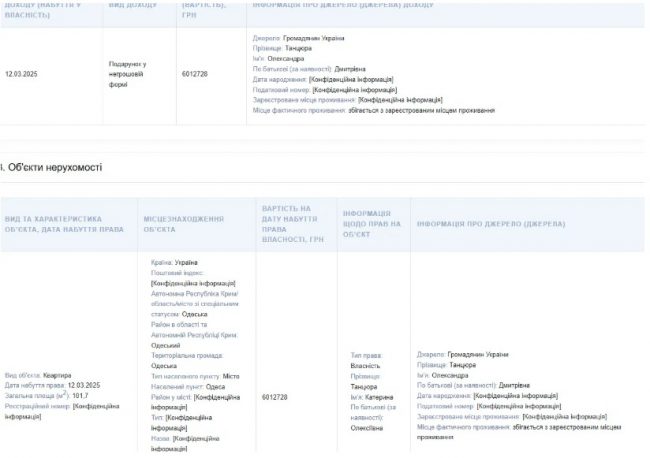Click the "Об'єкти нерухомості" section heading
Screen dimensions: 650x458
54,166
